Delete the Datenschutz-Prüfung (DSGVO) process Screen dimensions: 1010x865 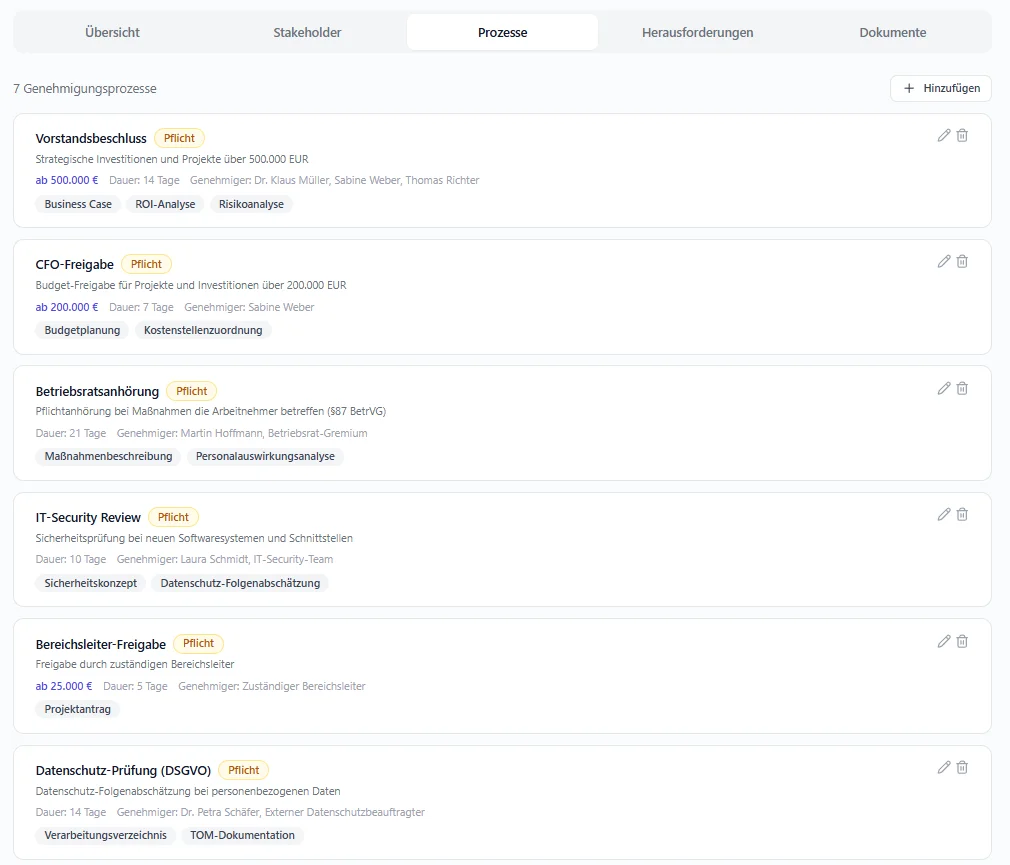tap(962, 767)
